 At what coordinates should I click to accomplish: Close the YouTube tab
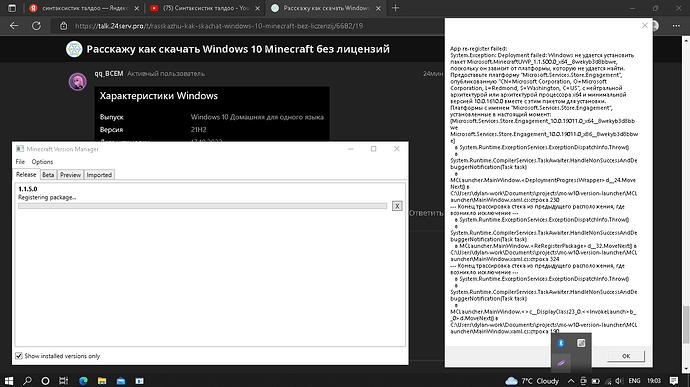[x=257, y=8]
